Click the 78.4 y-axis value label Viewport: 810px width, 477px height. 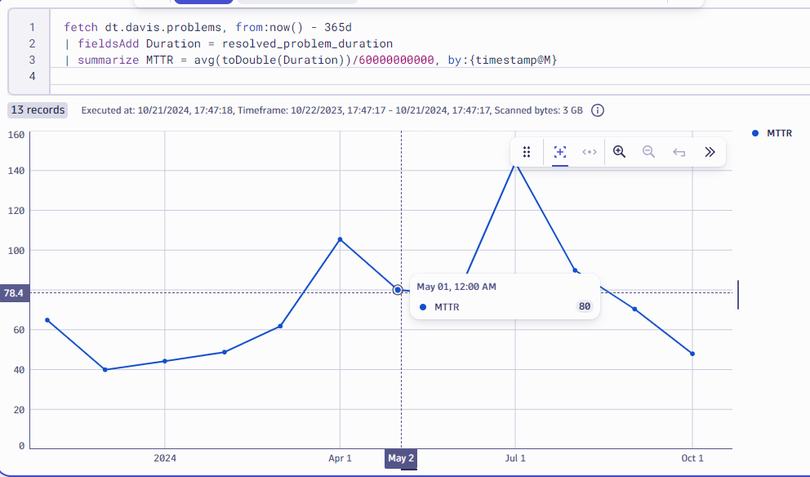(15, 293)
